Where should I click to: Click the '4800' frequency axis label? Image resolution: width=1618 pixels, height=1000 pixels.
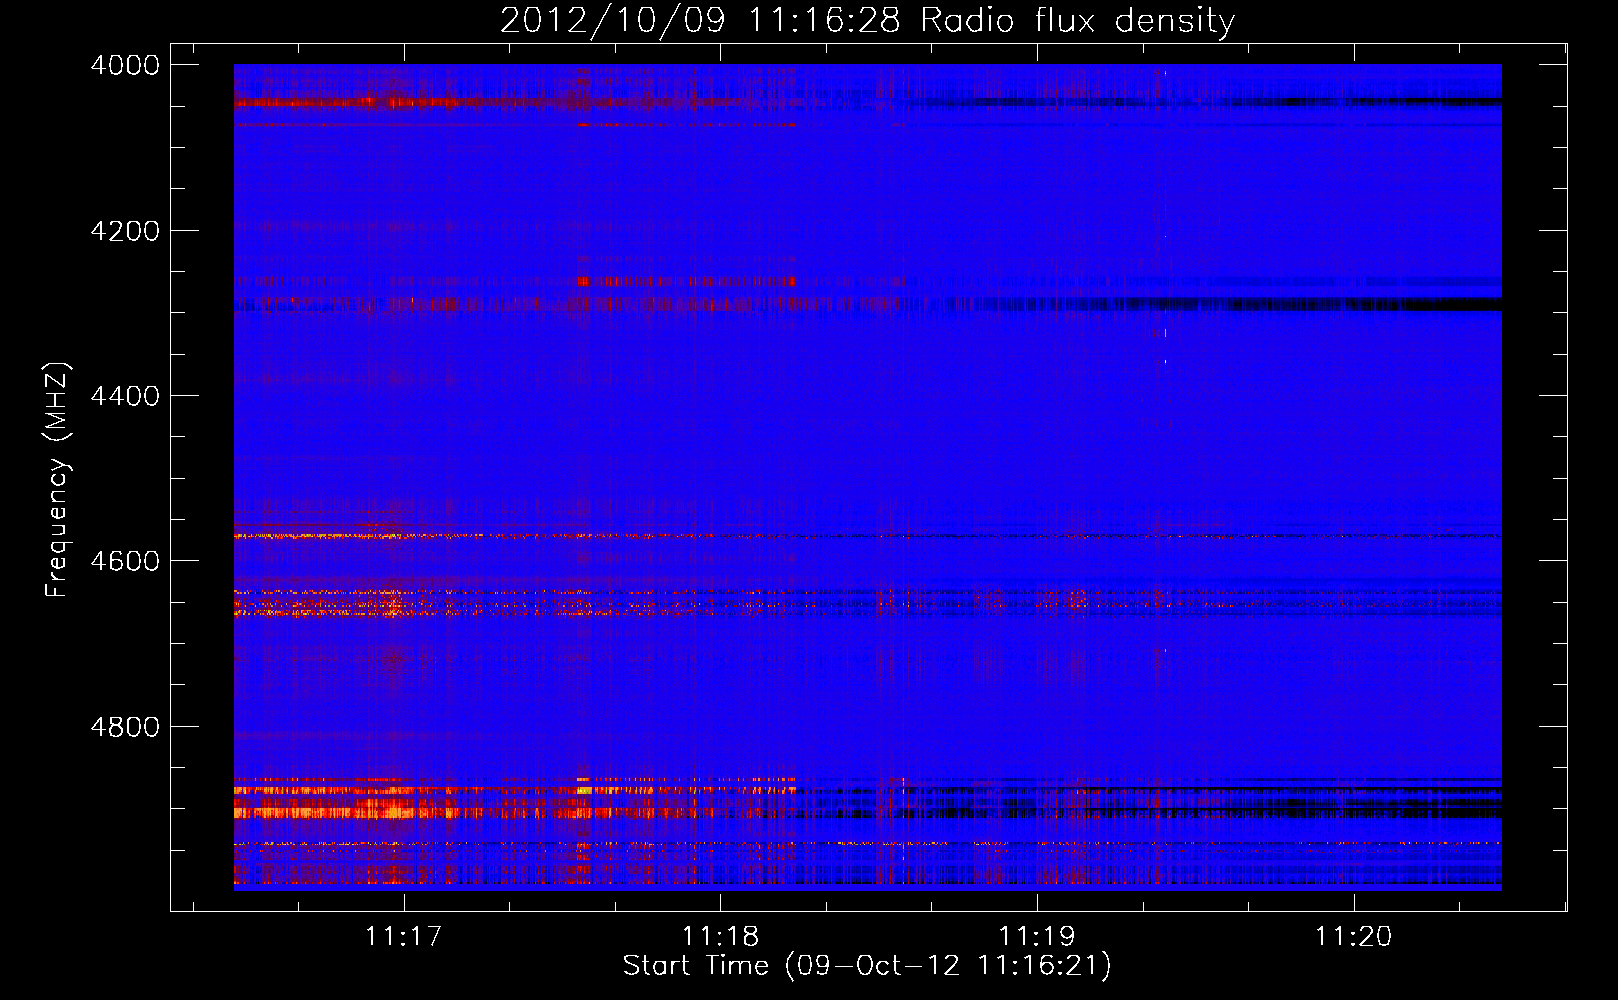pos(125,727)
